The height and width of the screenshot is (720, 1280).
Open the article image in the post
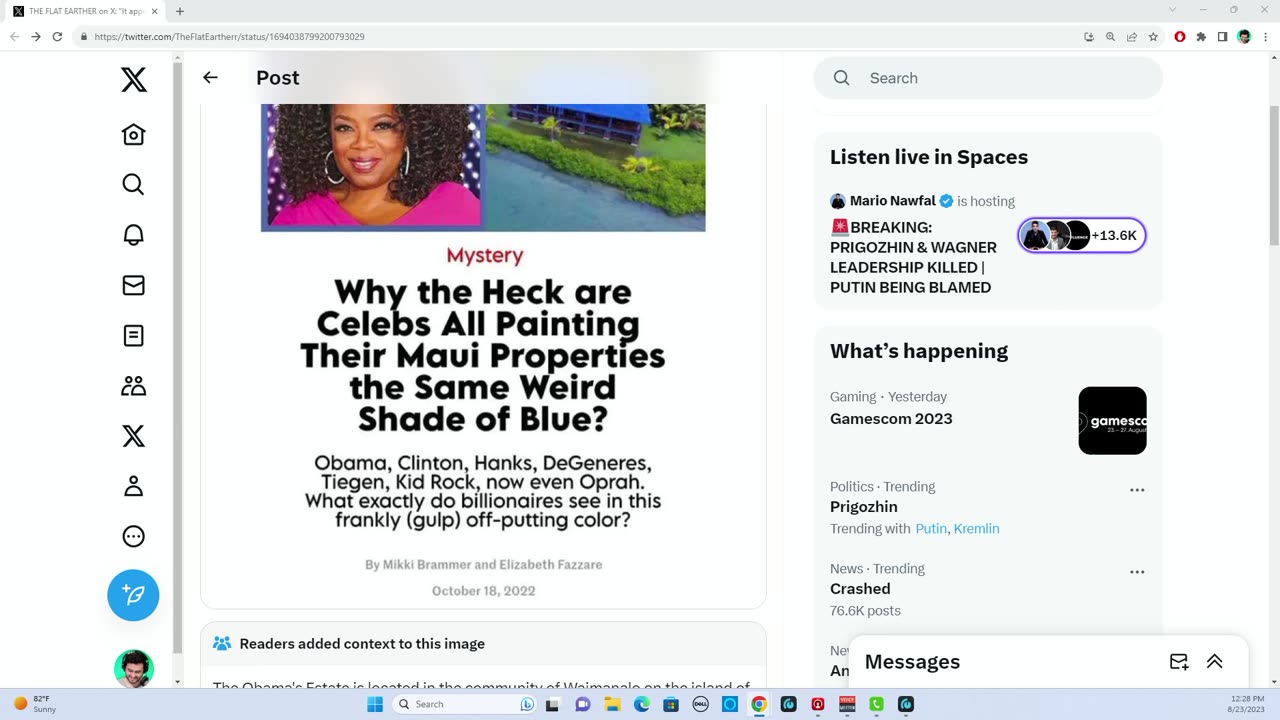point(483,356)
